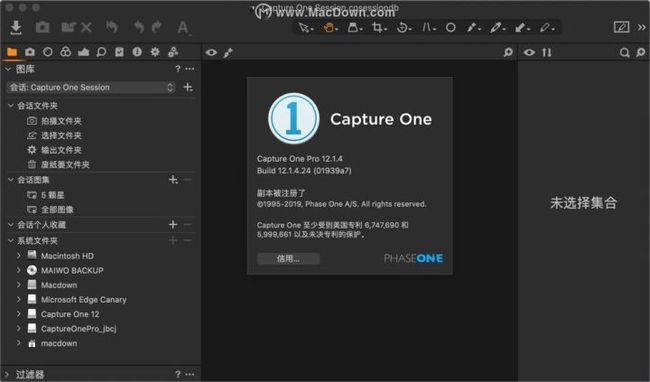
Task: Select 拍摄文件夹
Action: tap(61, 121)
